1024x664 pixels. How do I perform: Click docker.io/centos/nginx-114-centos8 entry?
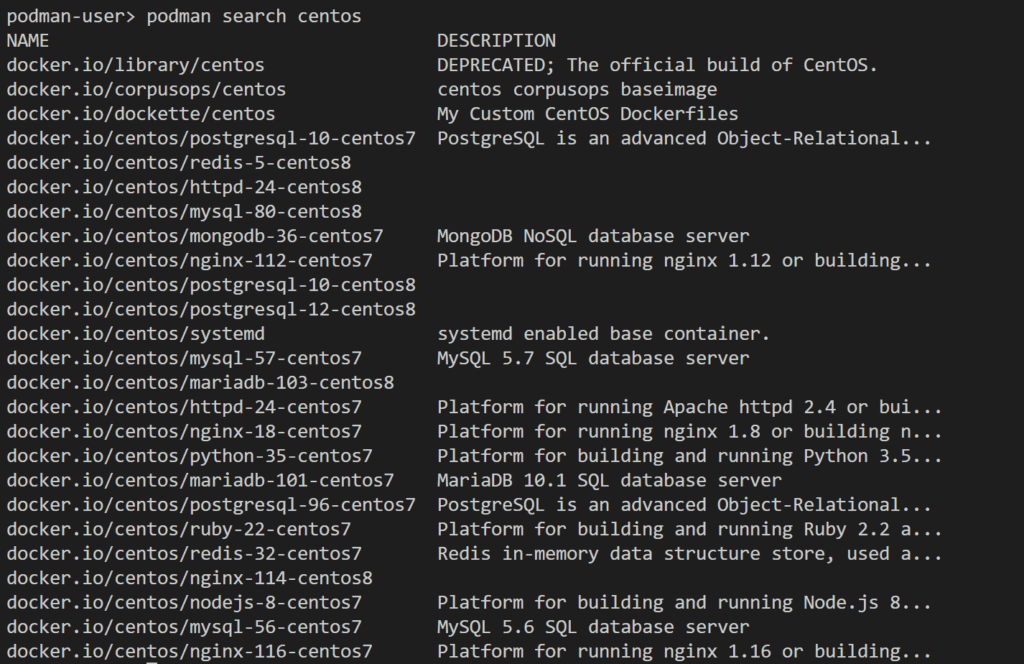[x=189, y=578]
